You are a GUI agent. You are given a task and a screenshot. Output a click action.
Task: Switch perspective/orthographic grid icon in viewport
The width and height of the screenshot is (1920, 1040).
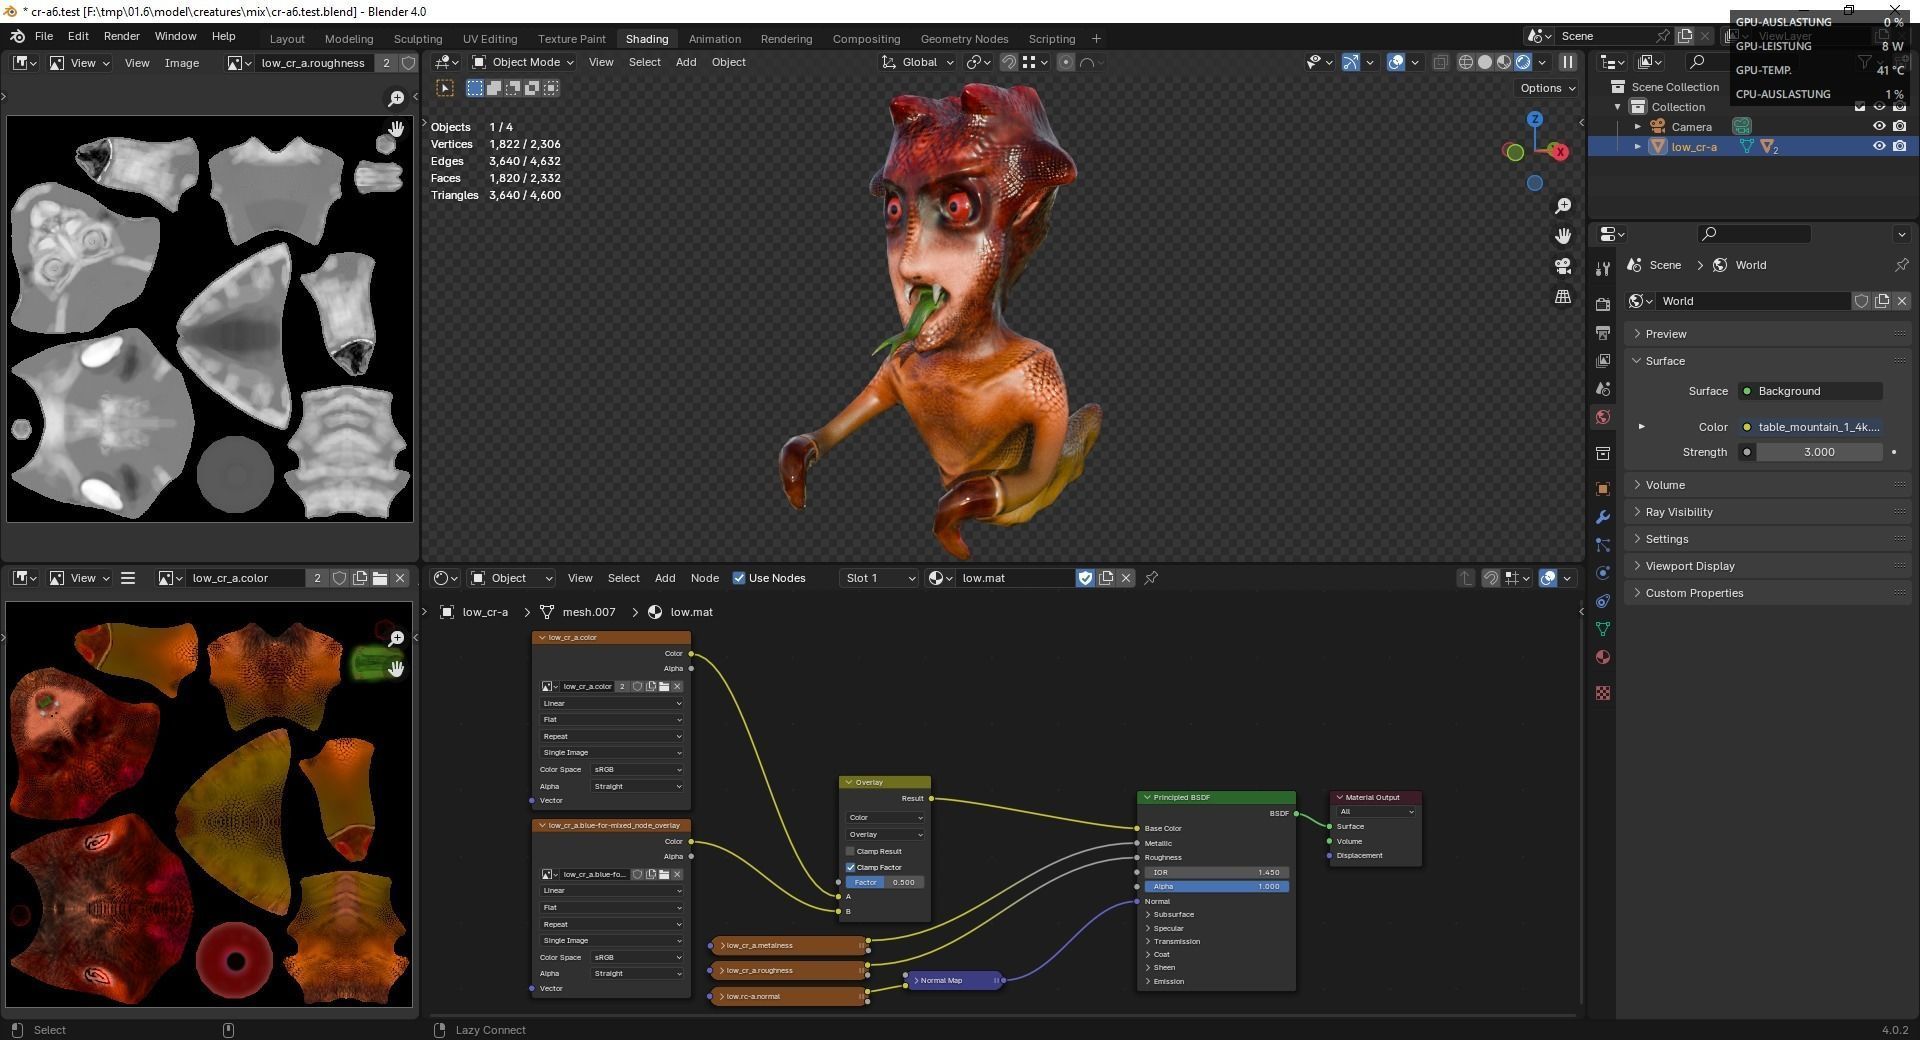pos(1562,297)
